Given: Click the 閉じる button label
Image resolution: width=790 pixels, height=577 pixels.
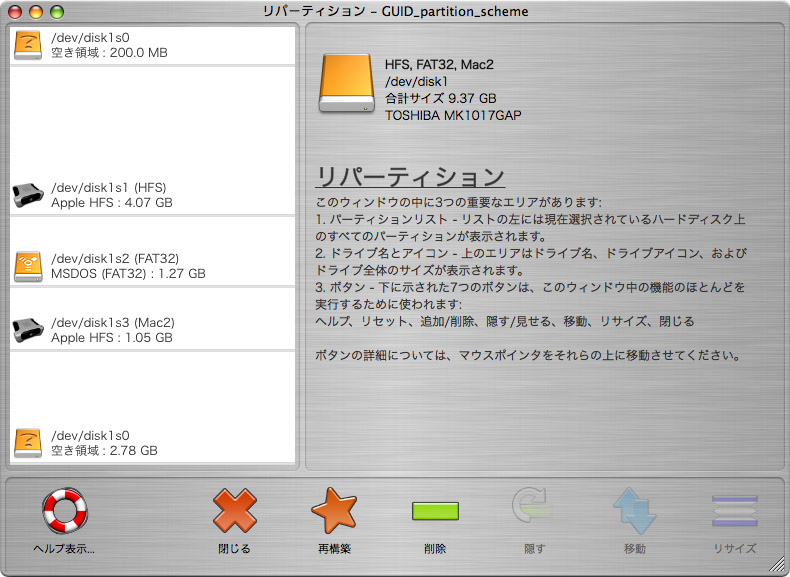Looking at the screenshot, I should pos(234,548).
